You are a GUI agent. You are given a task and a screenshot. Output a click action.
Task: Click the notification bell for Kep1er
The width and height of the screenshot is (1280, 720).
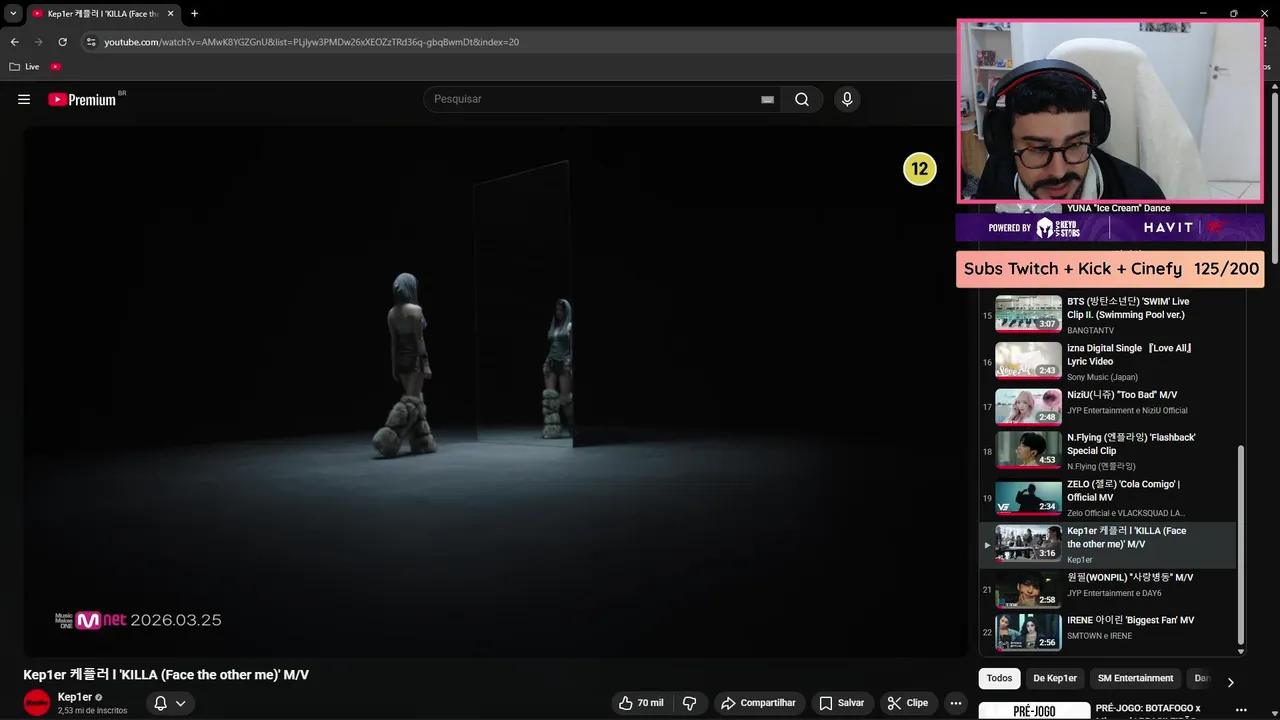point(160,703)
